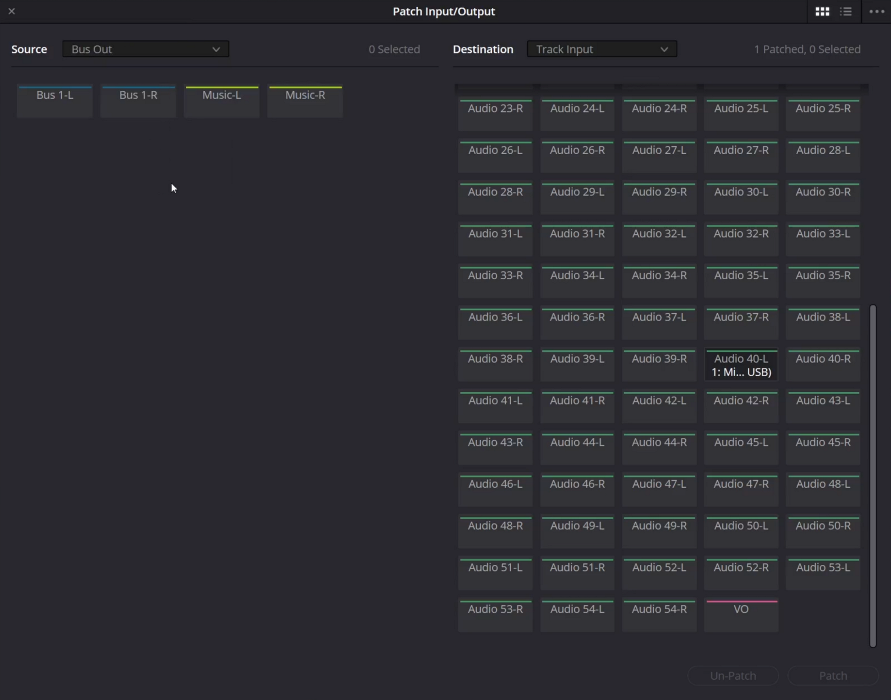Select the Audio 26-L destination
891x700 pixels.
(x=496, y=156)
